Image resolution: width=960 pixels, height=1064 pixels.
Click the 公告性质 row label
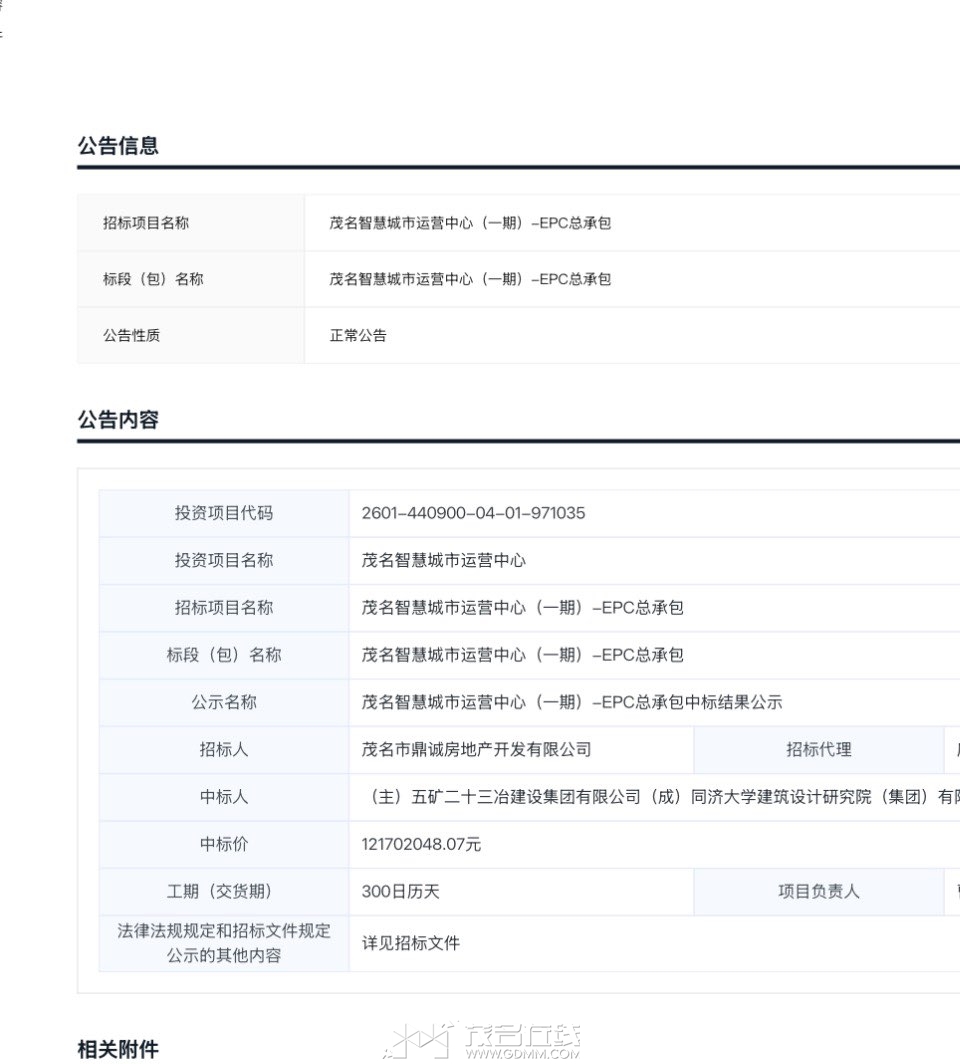[x=131, y=336]
